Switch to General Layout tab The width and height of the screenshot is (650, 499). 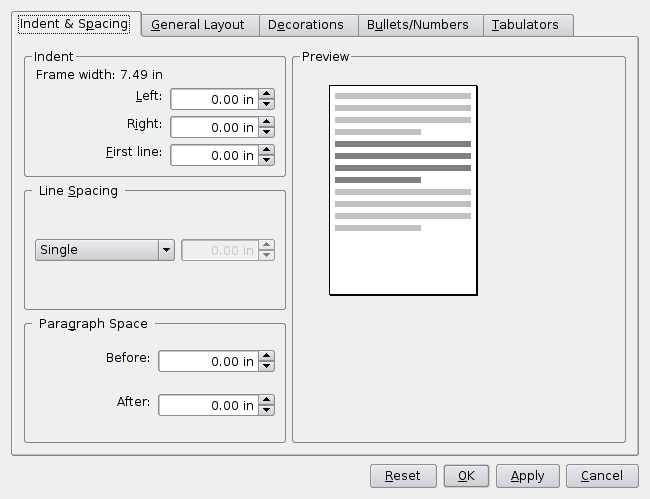tap(198, 25)
